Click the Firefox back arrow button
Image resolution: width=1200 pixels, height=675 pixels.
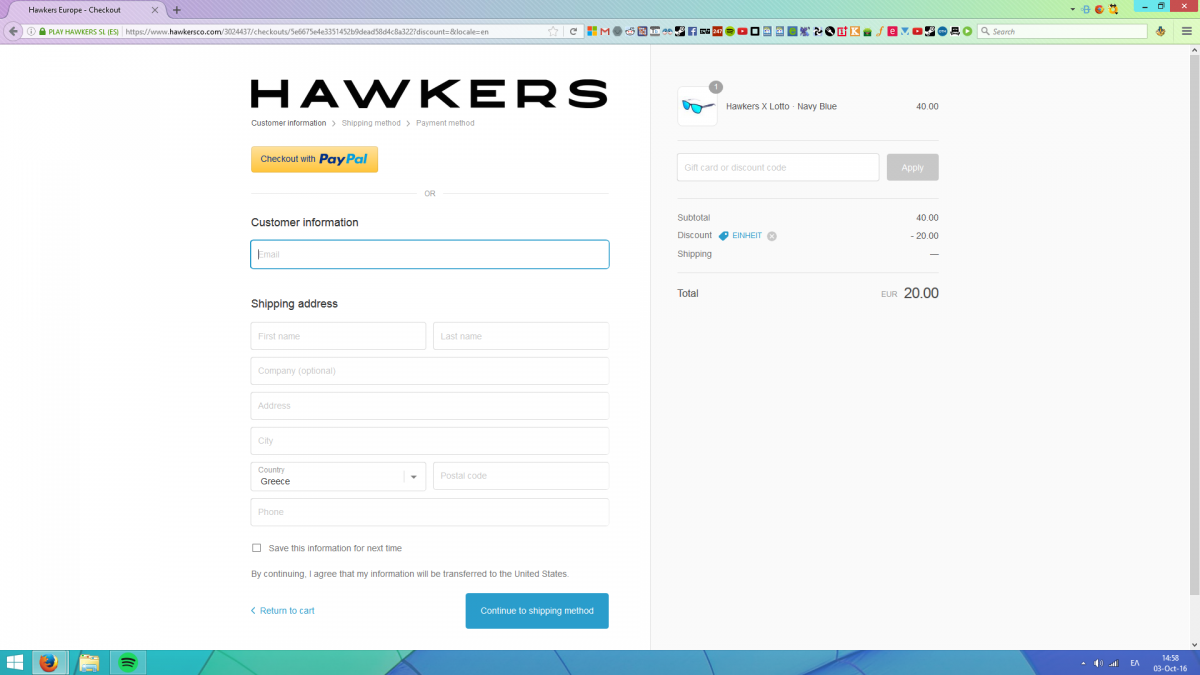tap(14, 31)
